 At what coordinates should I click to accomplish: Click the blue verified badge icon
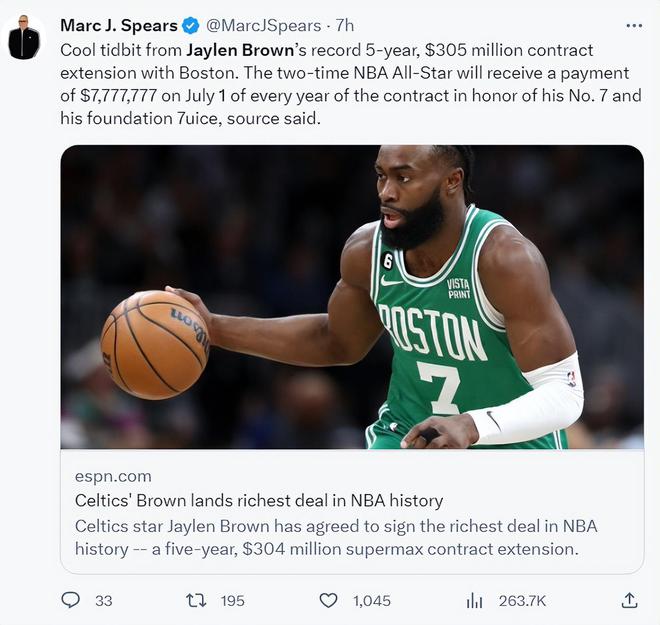191,26
